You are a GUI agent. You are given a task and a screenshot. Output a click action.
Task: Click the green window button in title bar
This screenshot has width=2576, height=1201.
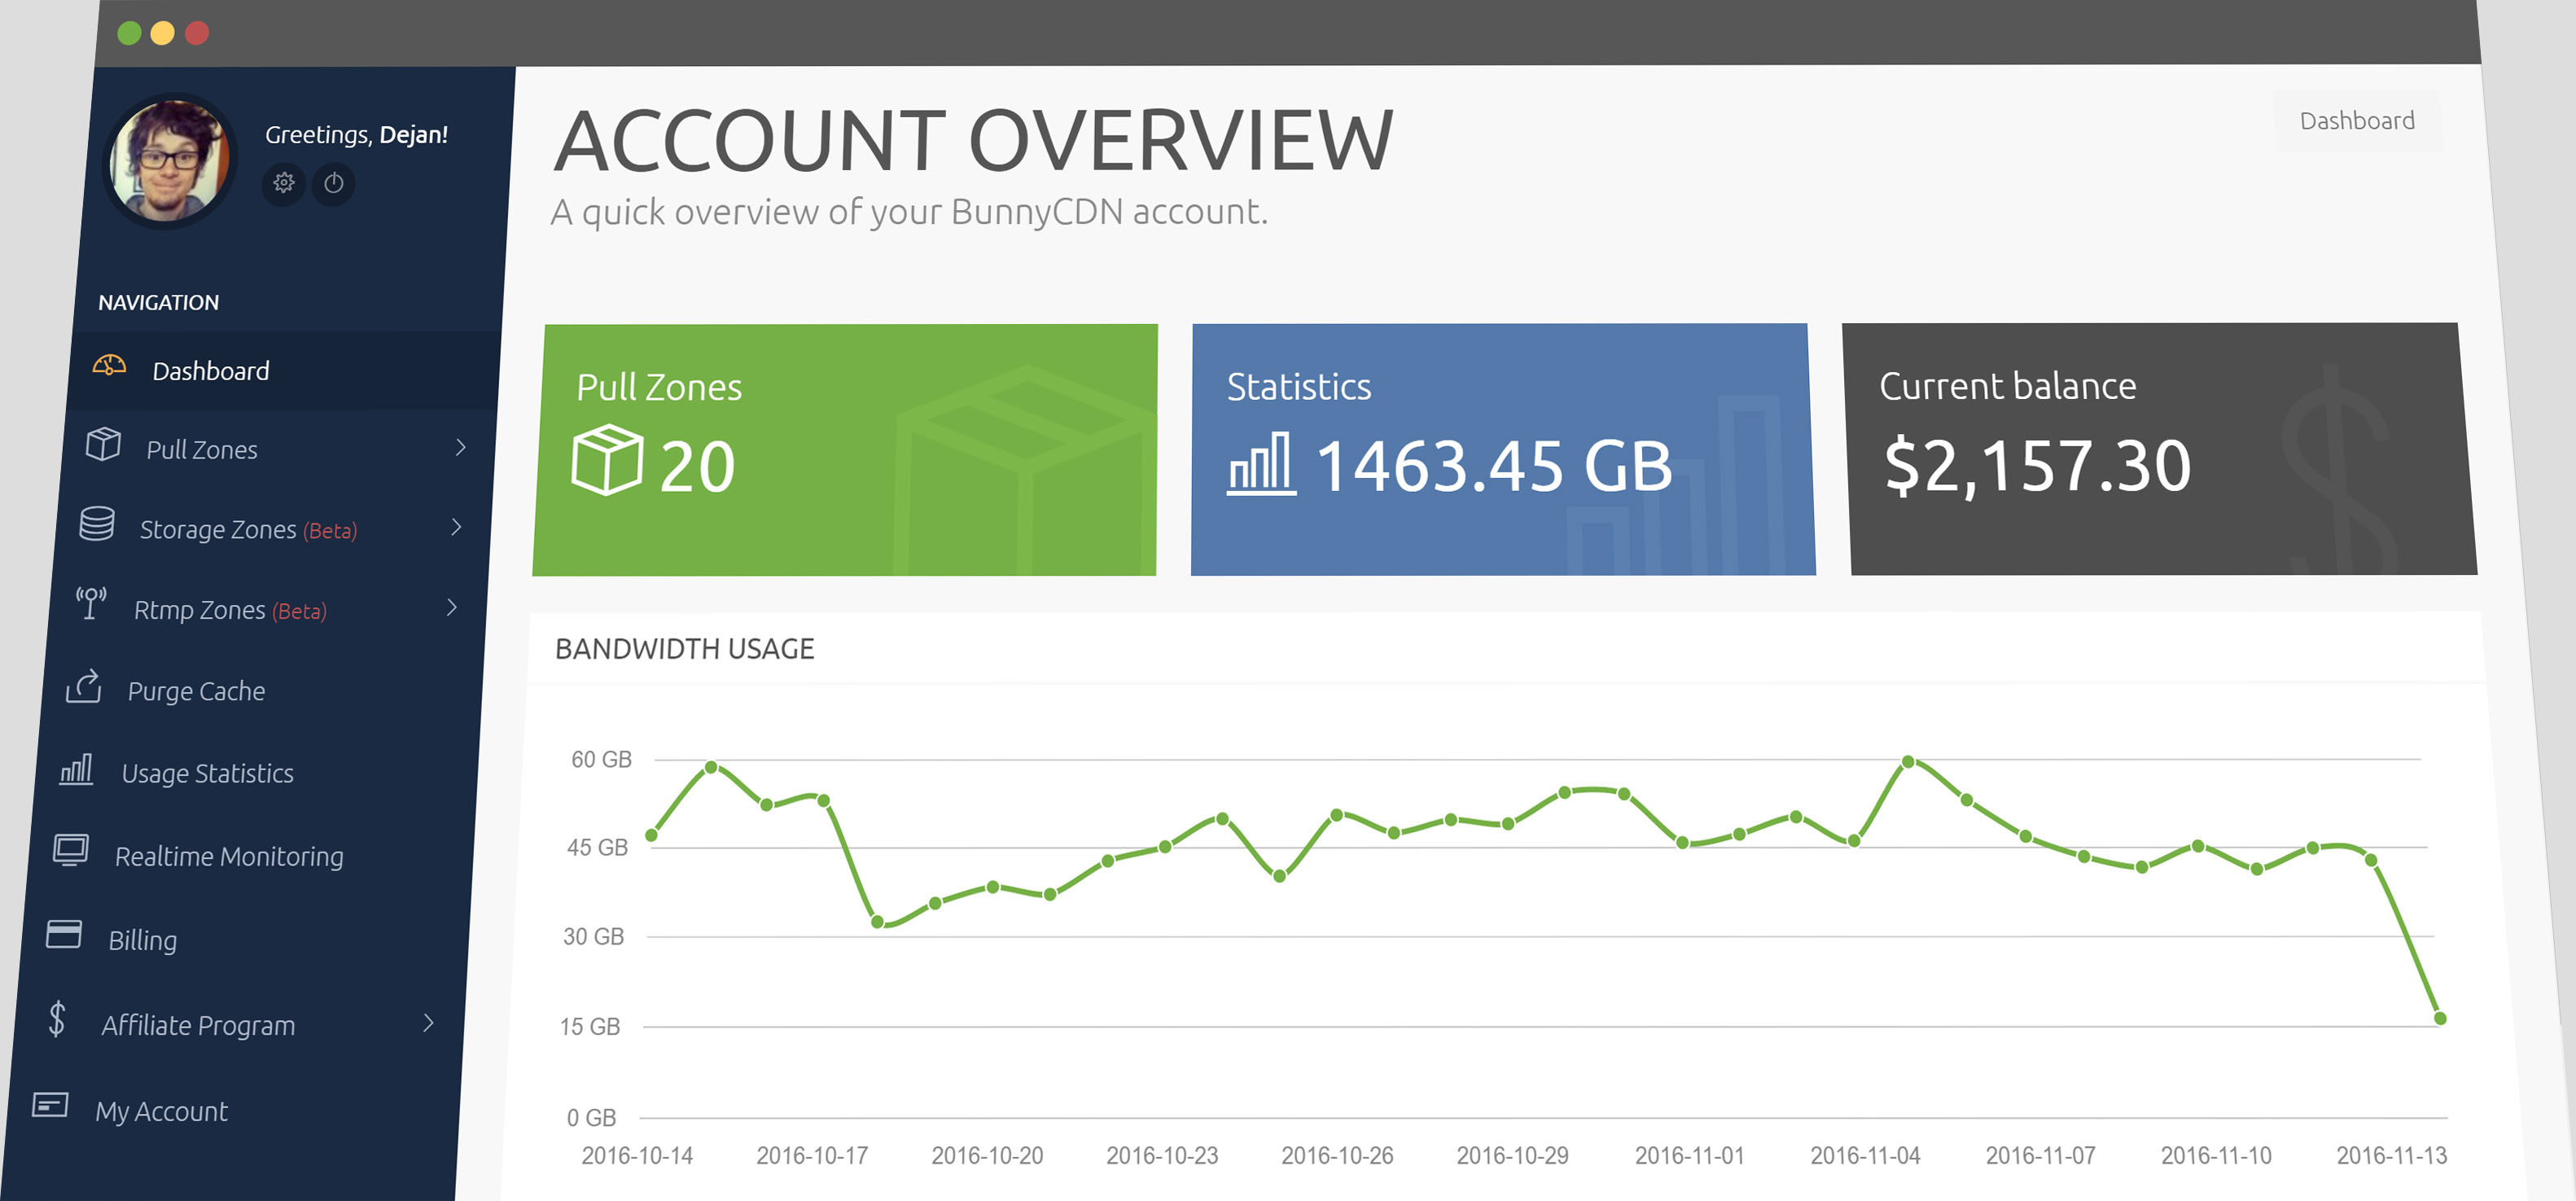(x=129, y=33)
